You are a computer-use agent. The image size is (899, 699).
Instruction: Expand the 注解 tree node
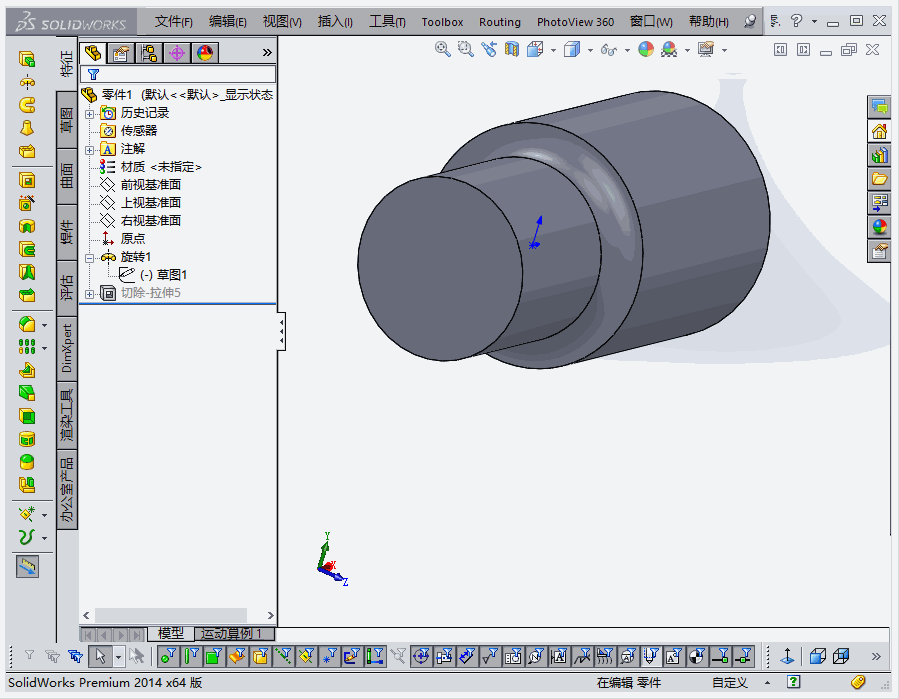click(x=89, y=150)
